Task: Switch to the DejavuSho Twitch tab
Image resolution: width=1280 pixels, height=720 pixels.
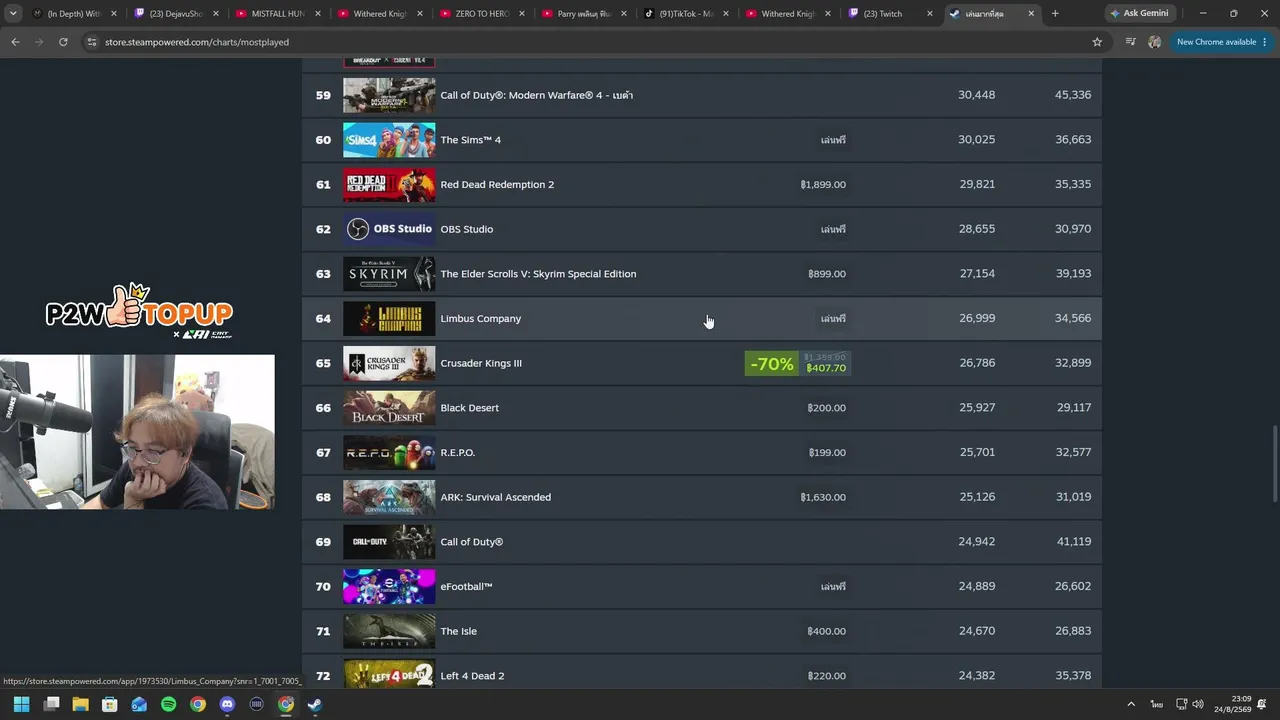Action: [176, 14]
